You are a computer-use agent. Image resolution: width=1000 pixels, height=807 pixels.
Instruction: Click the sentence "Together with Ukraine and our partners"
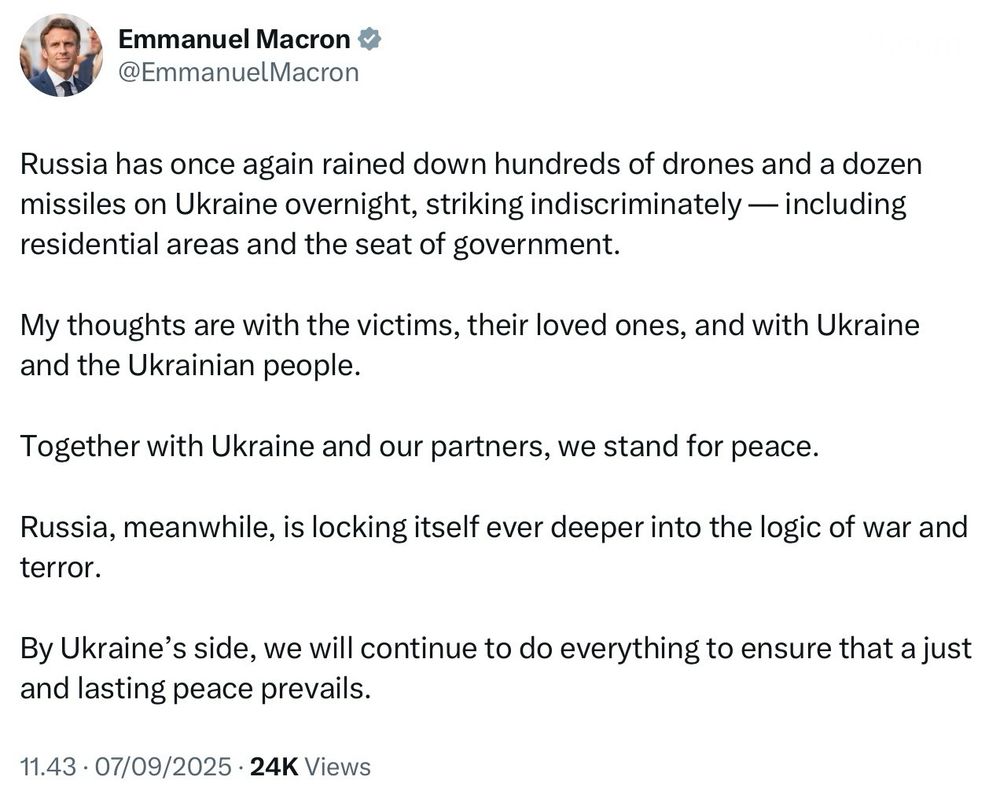point(419,445)
